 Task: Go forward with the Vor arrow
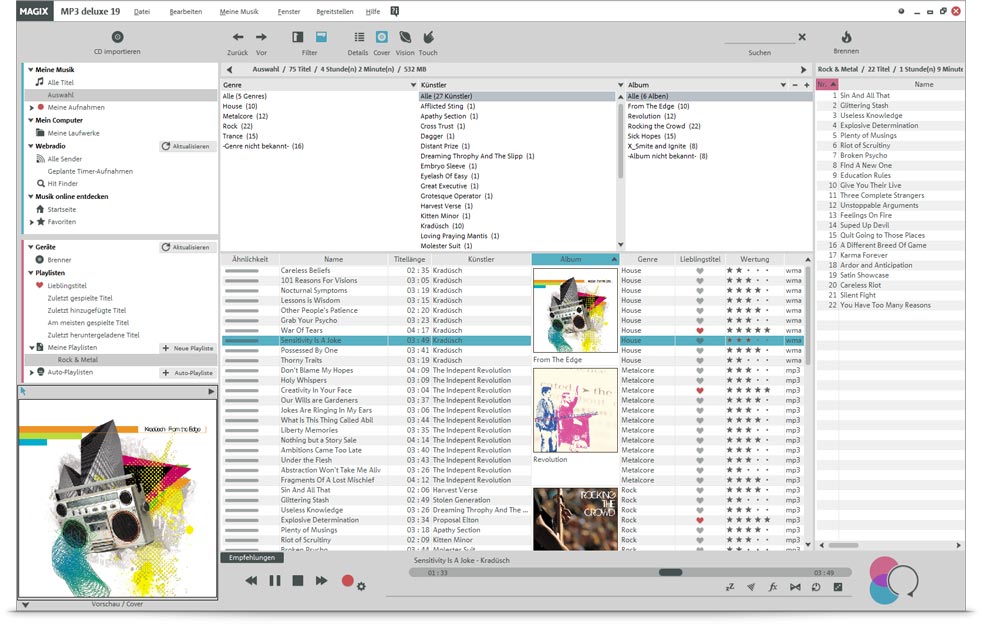point(261,37)
